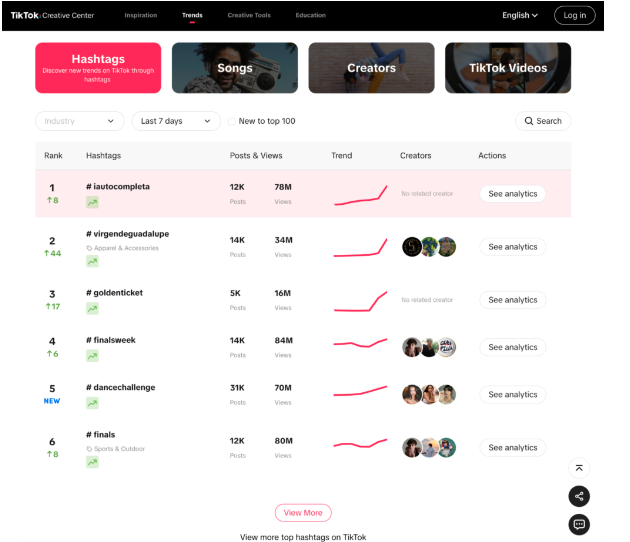Click trending-up icon under virgendeguadalupe
The image size is (630, 542).
click(x=92, y=262)
